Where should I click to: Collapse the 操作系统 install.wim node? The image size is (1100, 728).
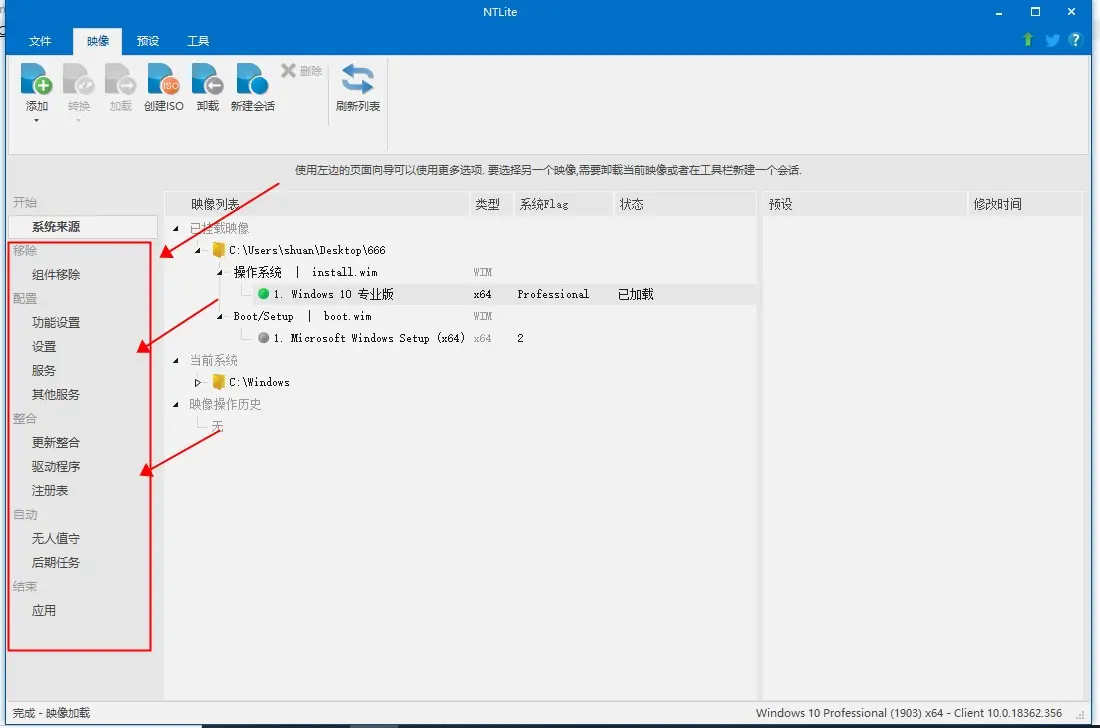(220, 272)
